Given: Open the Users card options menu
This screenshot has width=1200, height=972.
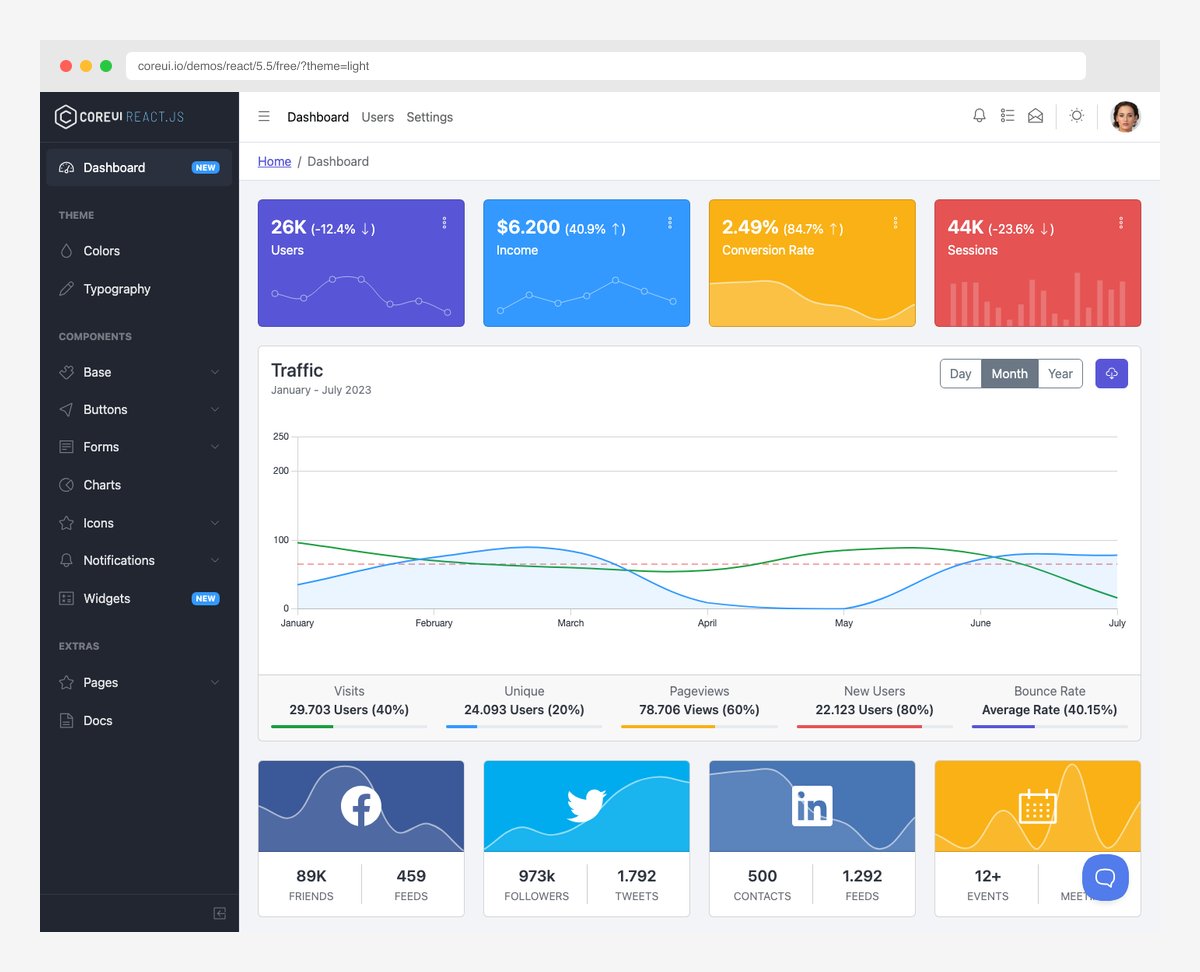Looking at the screenshot, I should (x=444, y=223).
